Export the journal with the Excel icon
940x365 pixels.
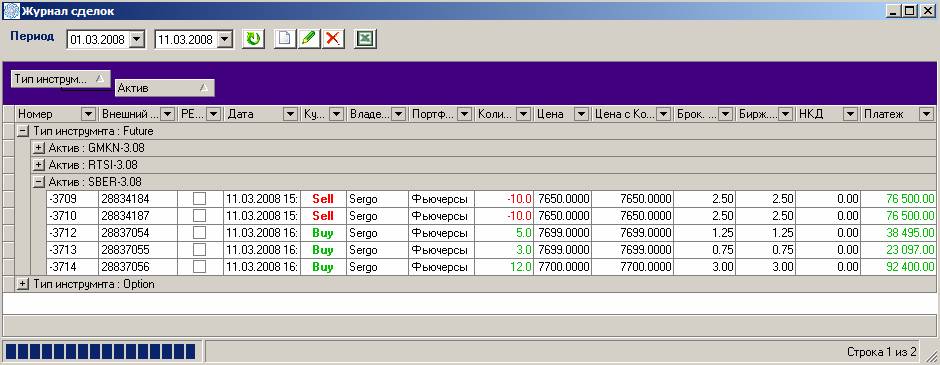click(365, 40)
